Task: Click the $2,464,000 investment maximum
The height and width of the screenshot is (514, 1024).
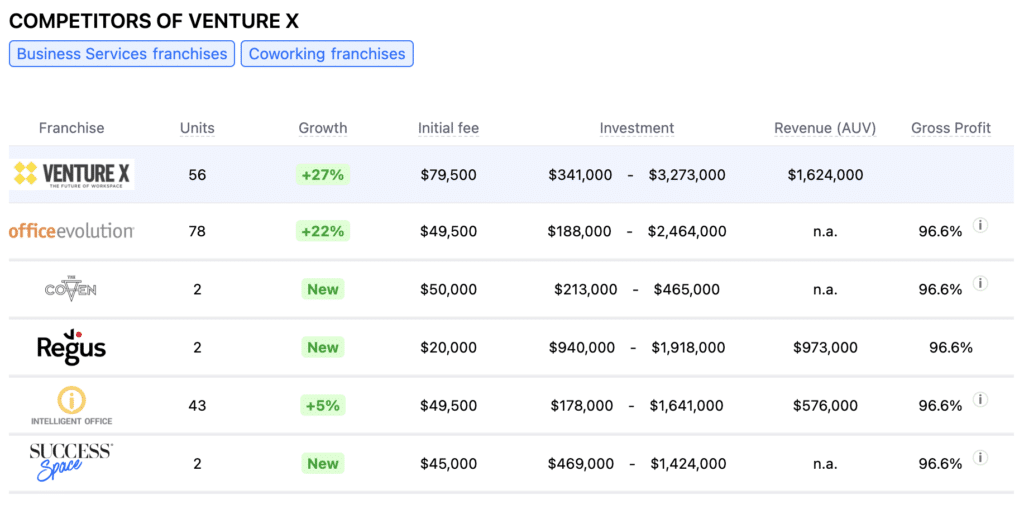Action: 686,231
